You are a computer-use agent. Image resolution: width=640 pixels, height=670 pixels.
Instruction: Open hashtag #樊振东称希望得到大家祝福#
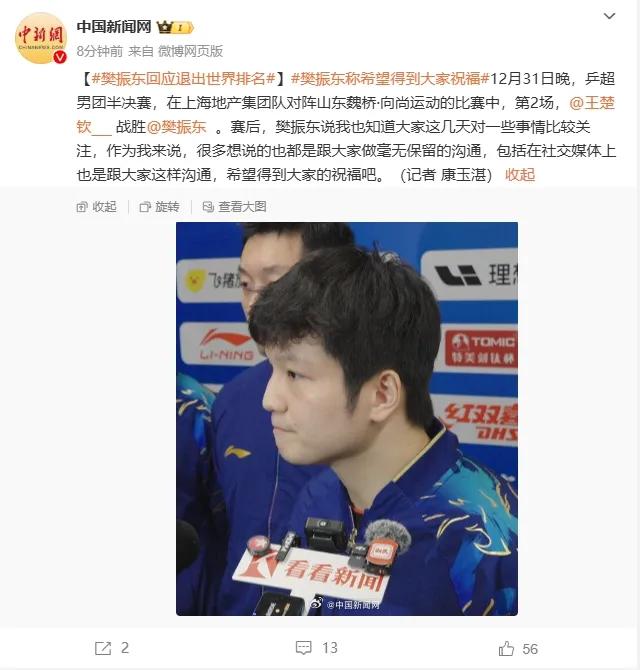pyautogui.click(x=390, y=79)
